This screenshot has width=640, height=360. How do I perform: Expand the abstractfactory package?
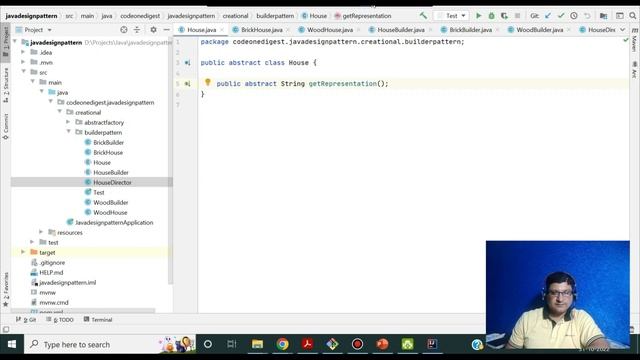click(69, 122)
